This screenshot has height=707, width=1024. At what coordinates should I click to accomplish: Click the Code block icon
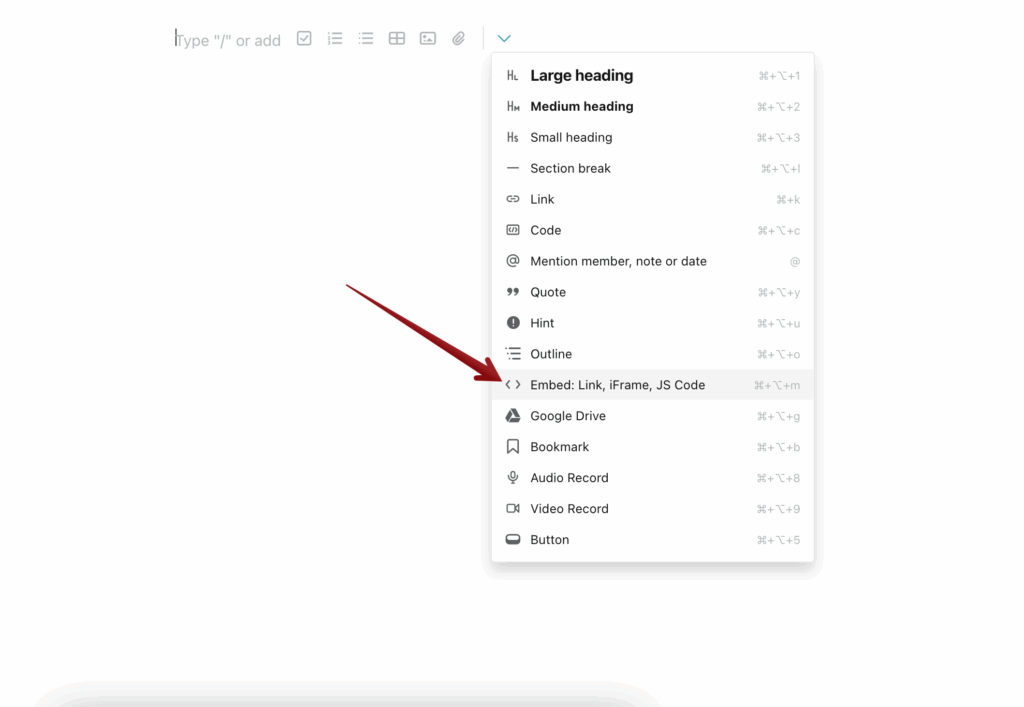click(513, 231)
